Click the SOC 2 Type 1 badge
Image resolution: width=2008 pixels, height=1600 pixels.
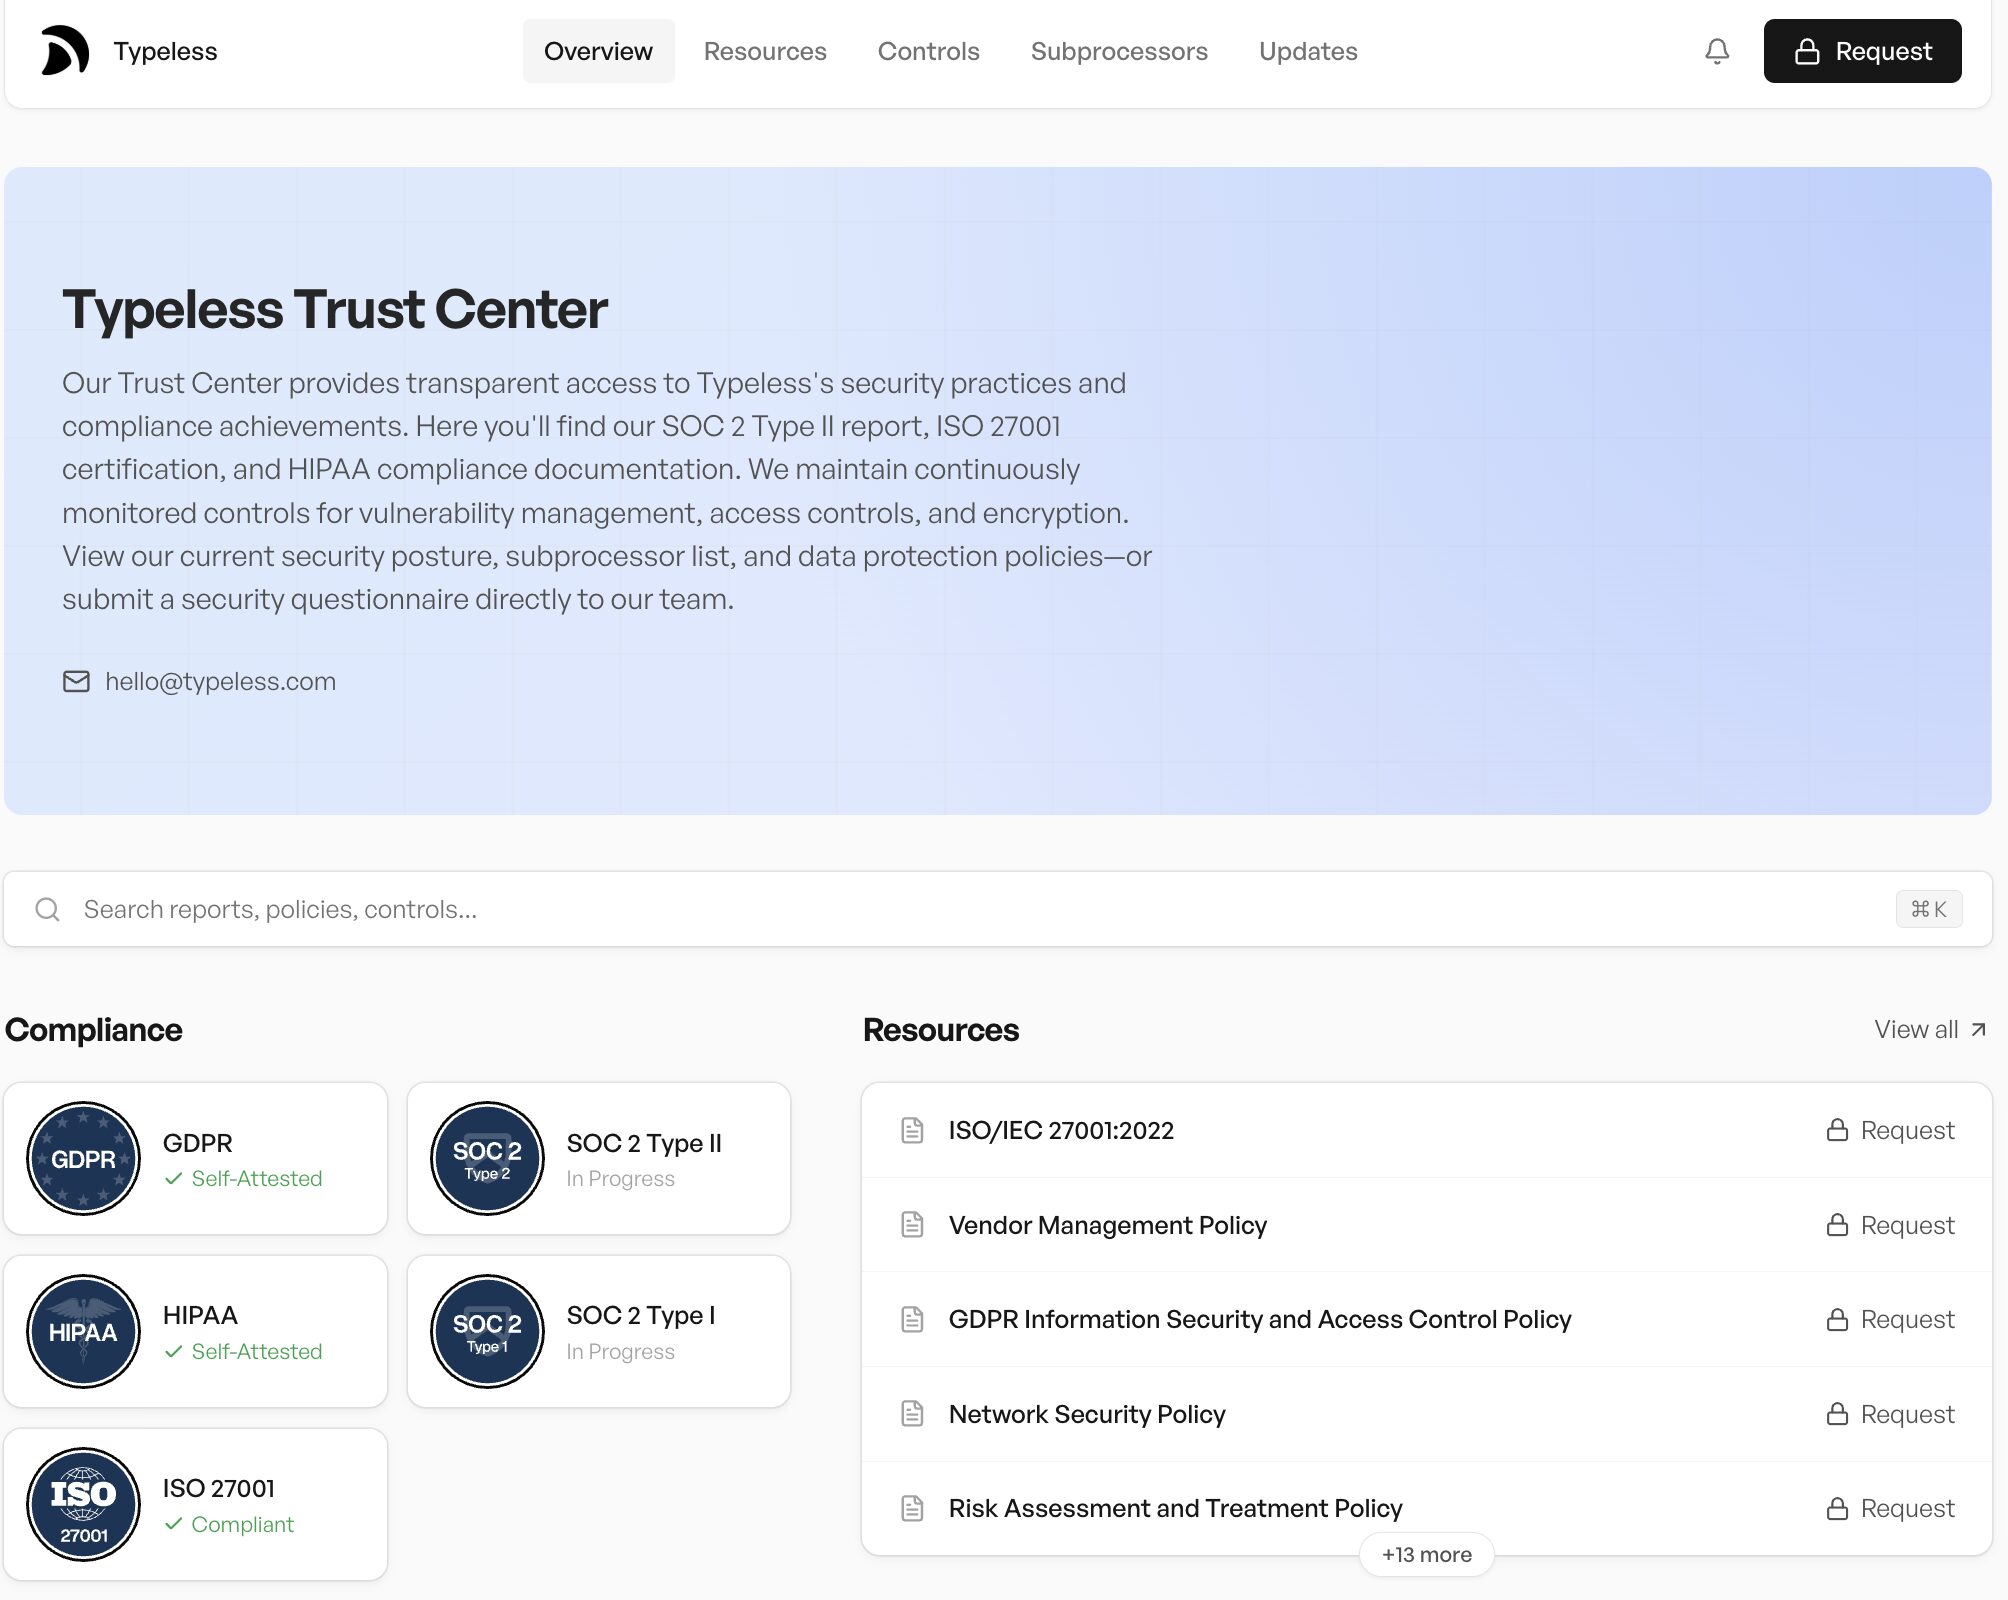pos(487,1331)
